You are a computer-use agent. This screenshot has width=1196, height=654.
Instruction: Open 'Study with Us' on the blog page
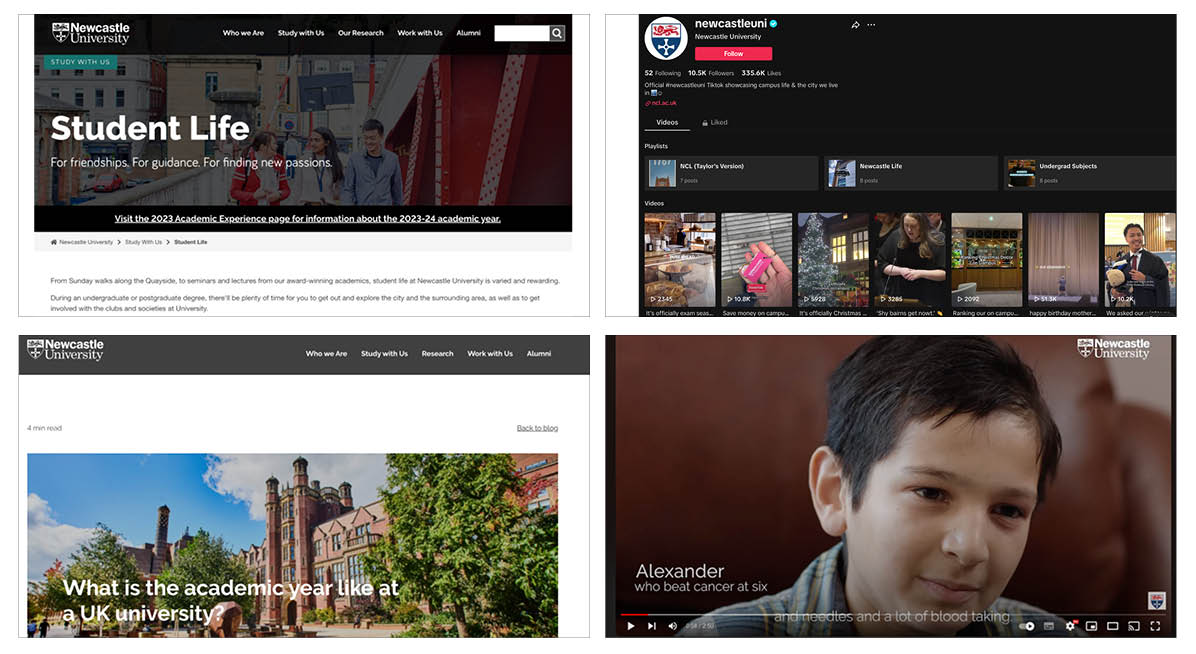click(384, 353)
